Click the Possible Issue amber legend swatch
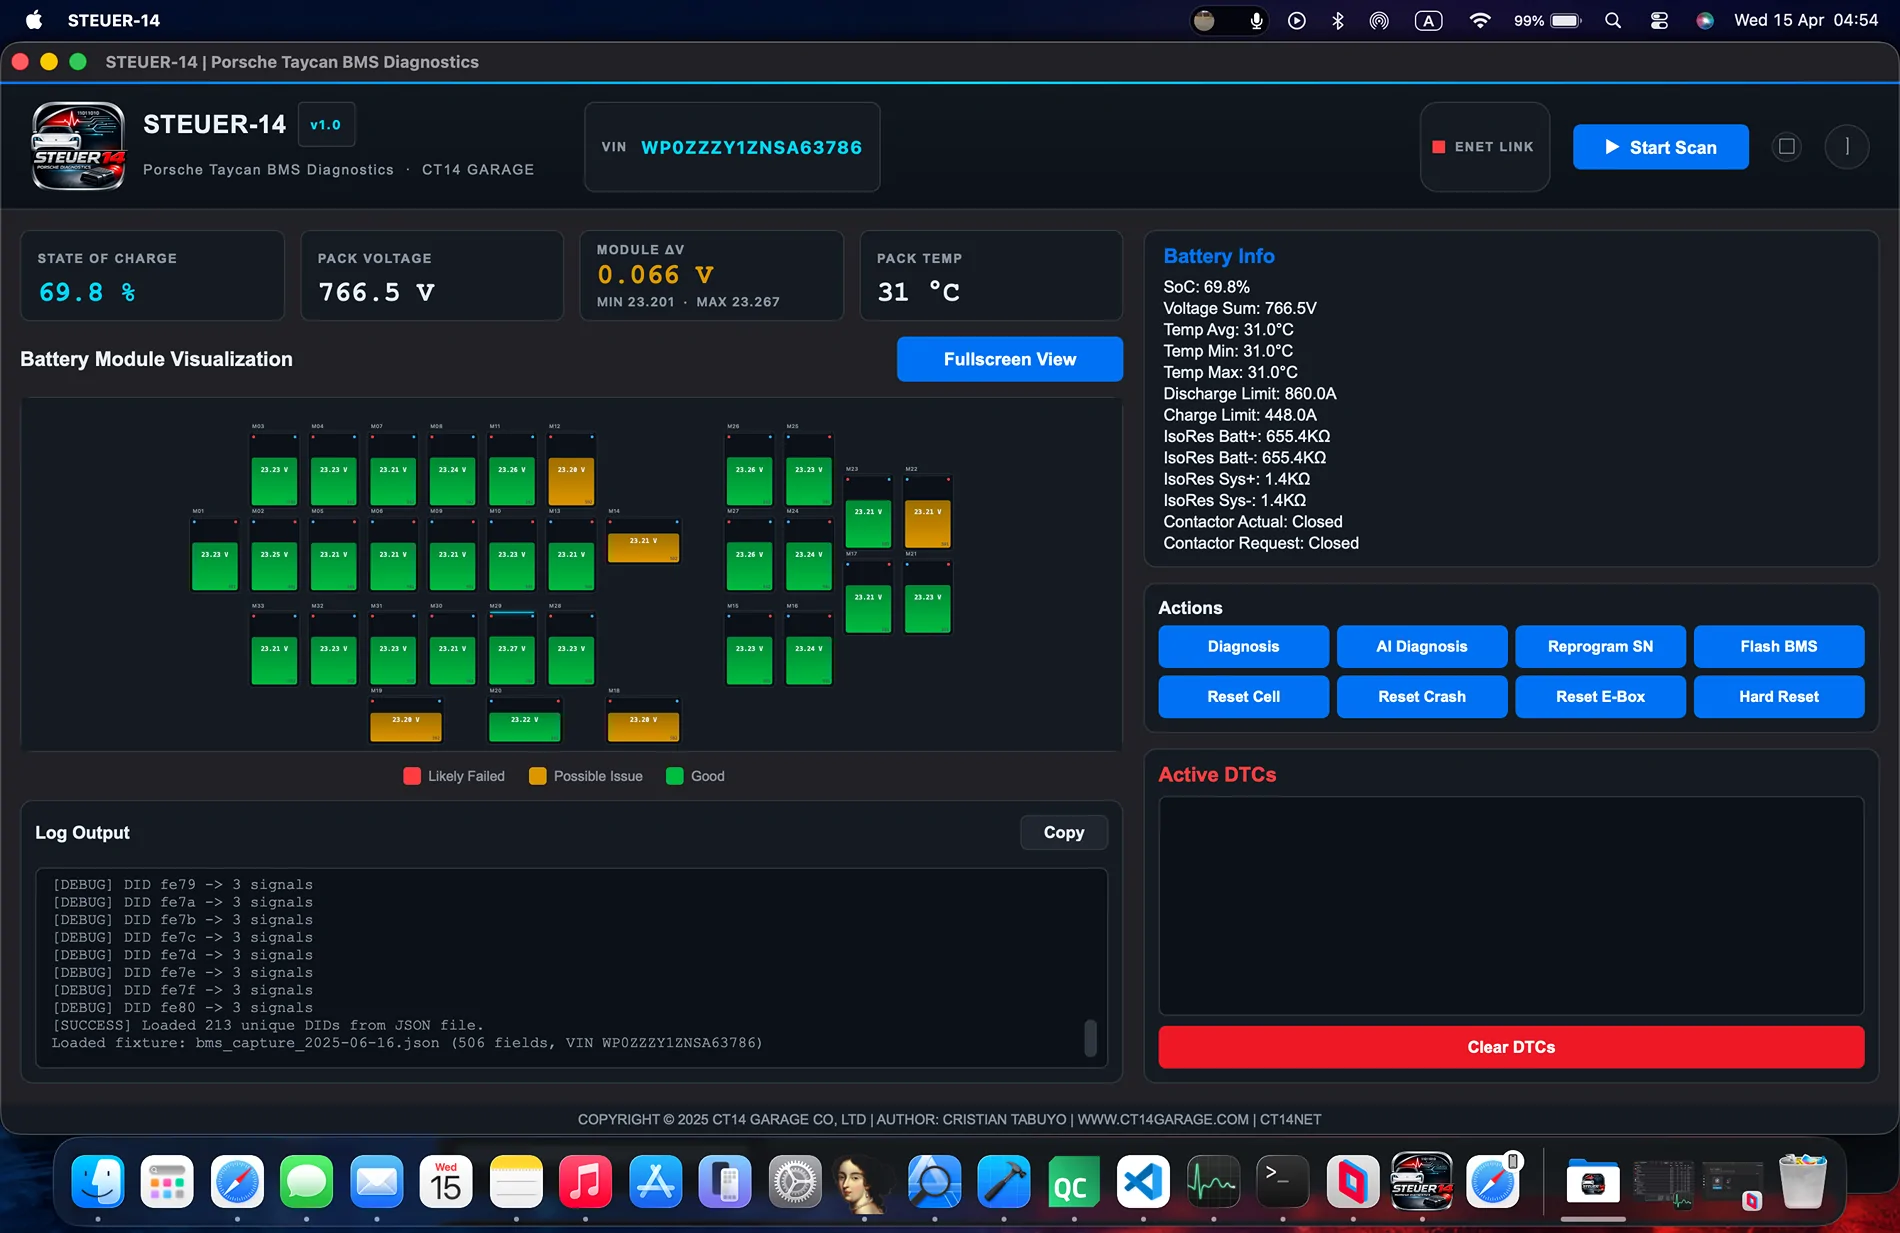 coord(538,776)
